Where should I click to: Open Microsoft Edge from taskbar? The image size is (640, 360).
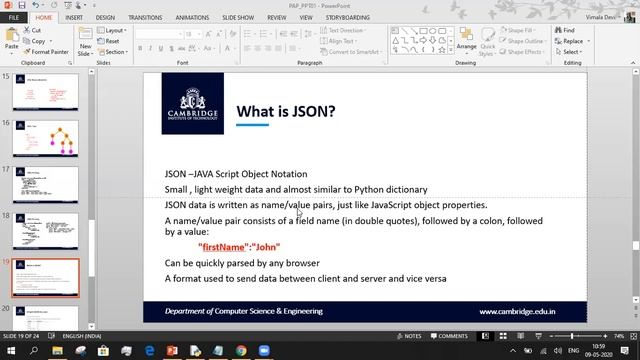tap(149, 351)
